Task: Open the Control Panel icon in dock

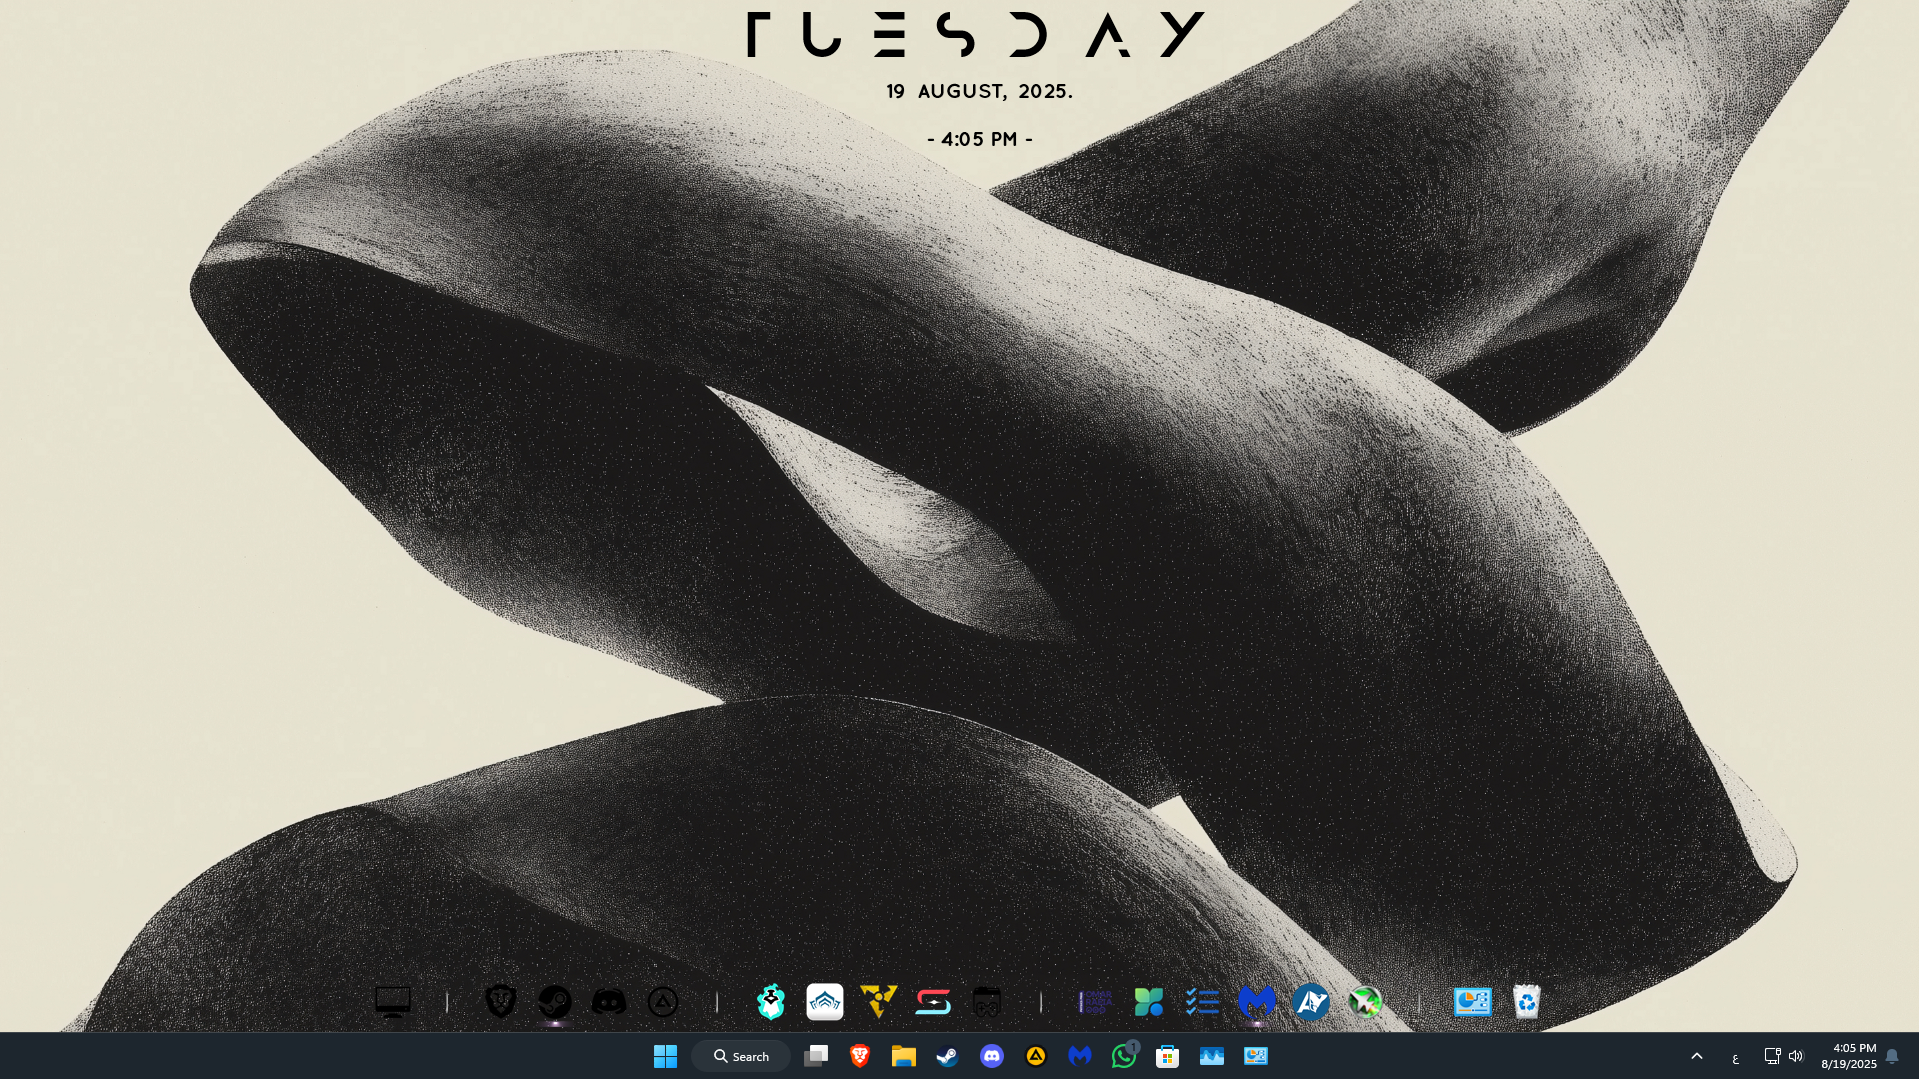Action: [1472, 1002]
